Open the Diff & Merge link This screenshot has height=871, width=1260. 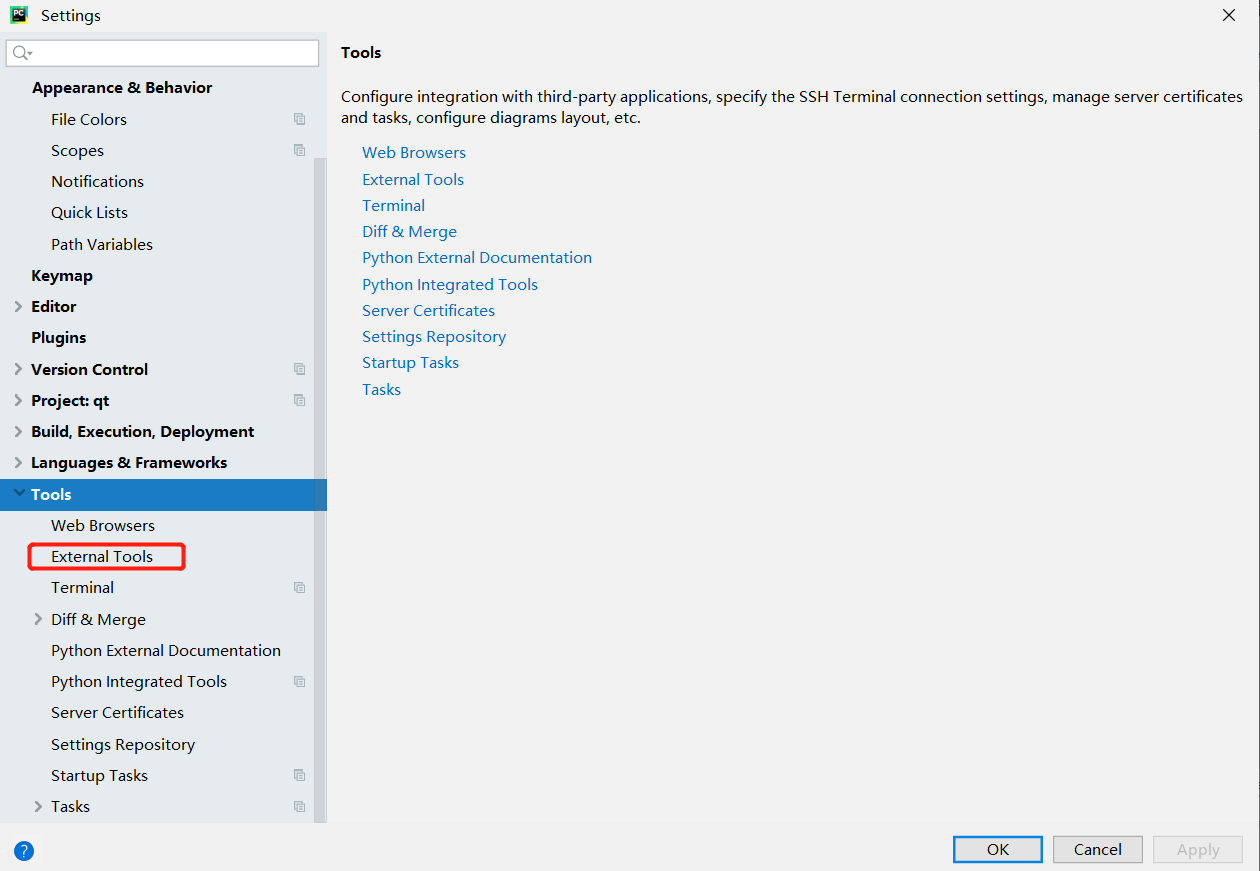pos(409,232)
